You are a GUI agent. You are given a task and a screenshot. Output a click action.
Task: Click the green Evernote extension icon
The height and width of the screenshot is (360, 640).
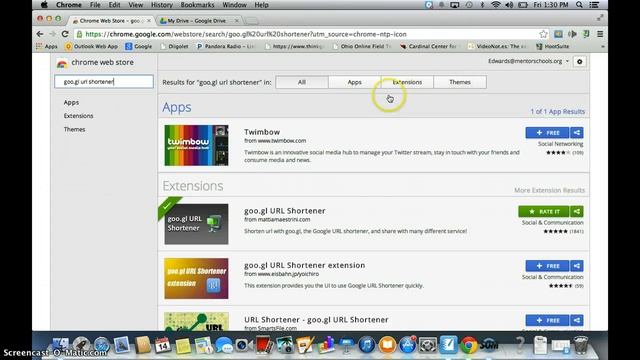(x=586, y=34)
